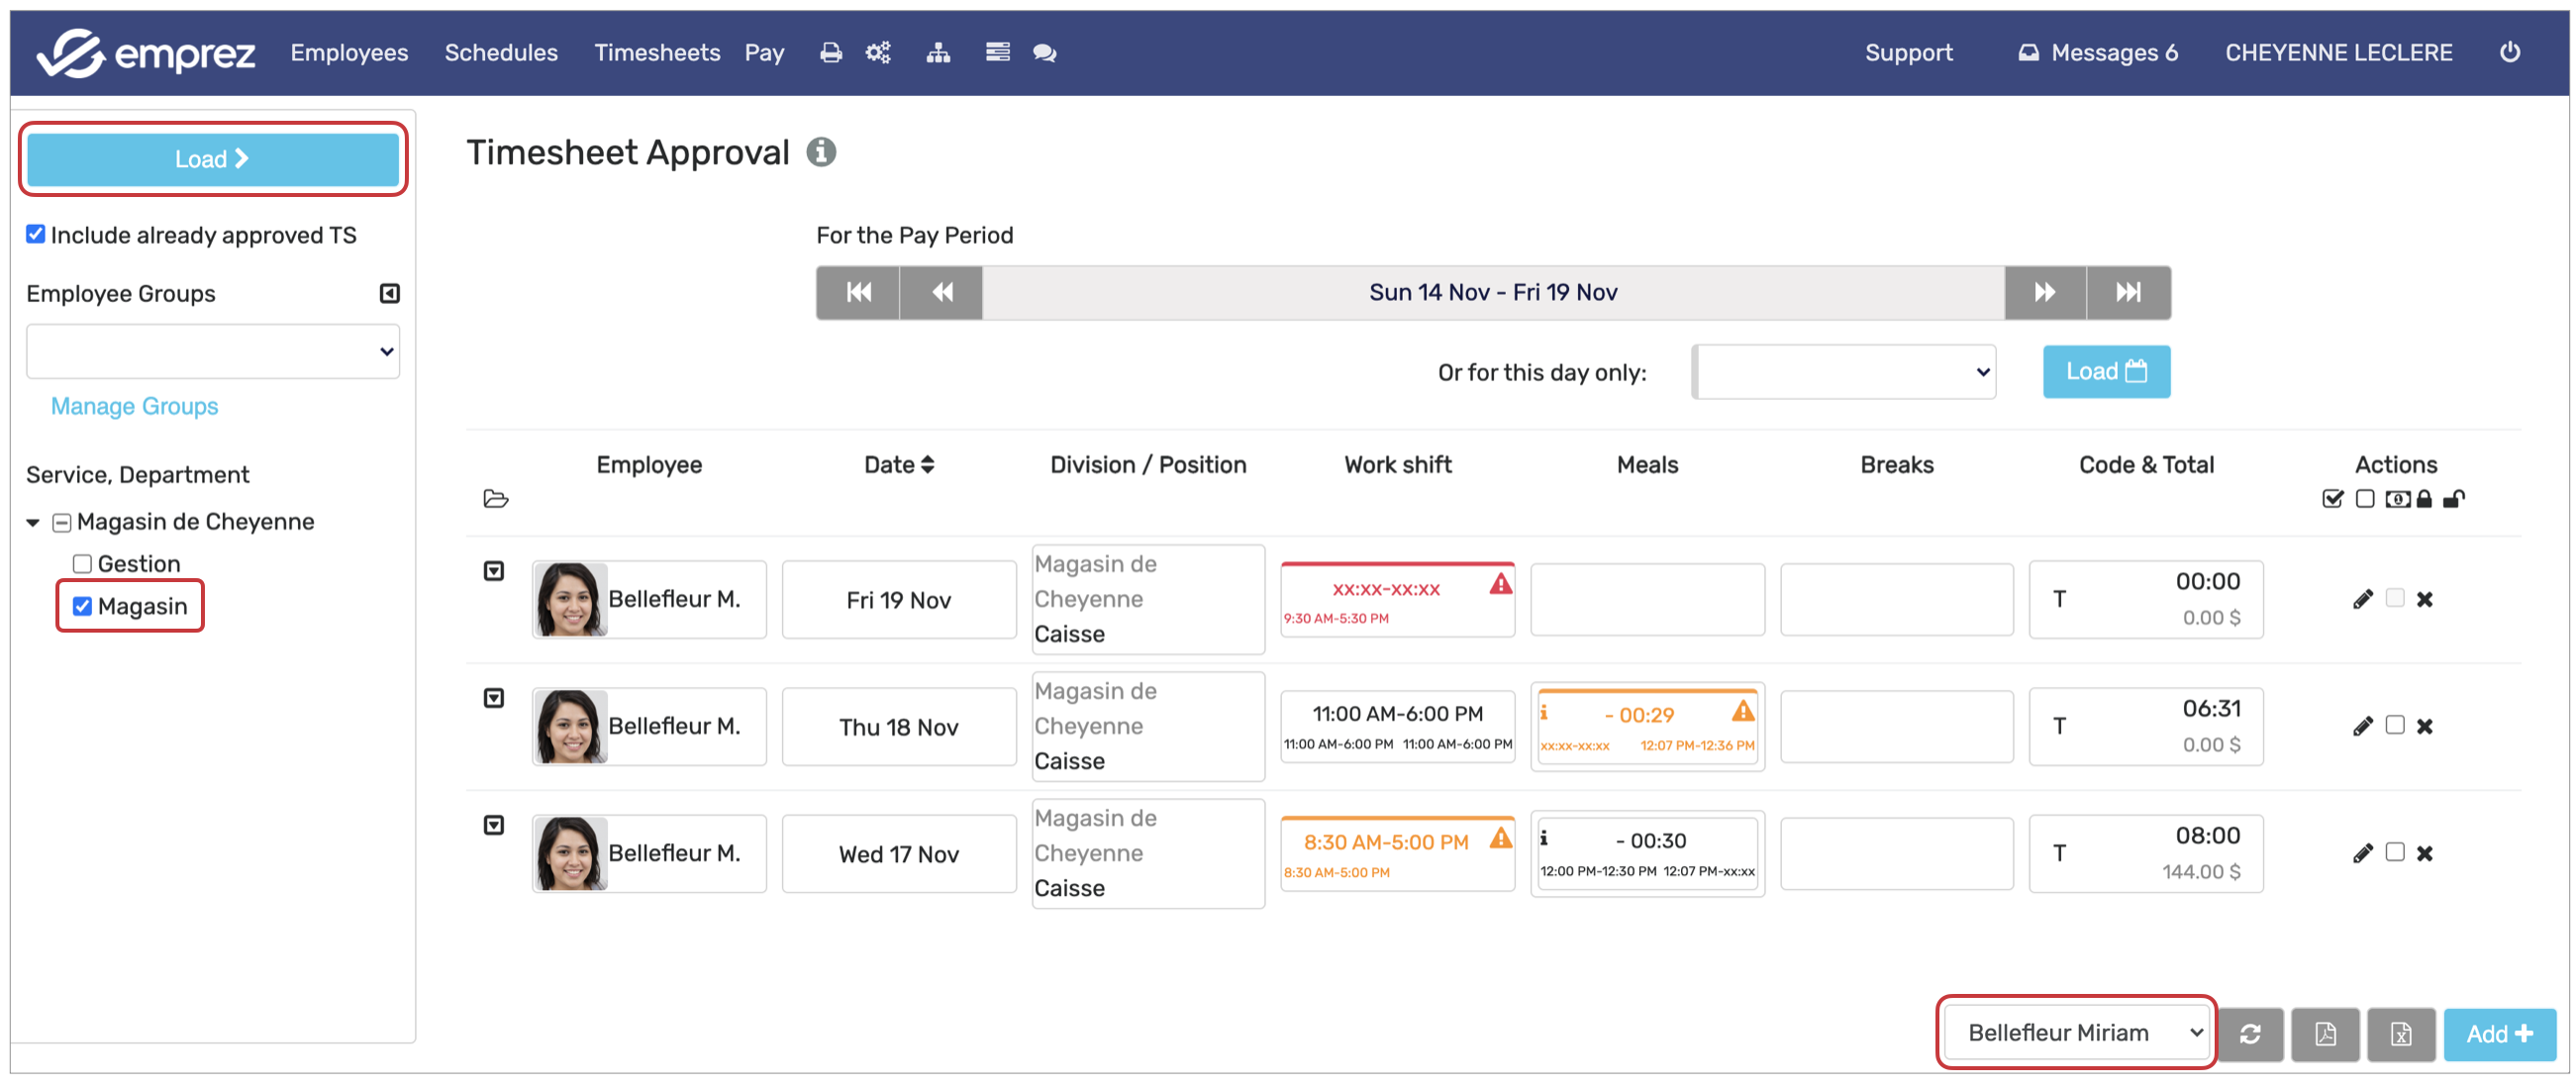Click the organization chart icon in navbar
2576x1087 pixels.
[937, 53]
